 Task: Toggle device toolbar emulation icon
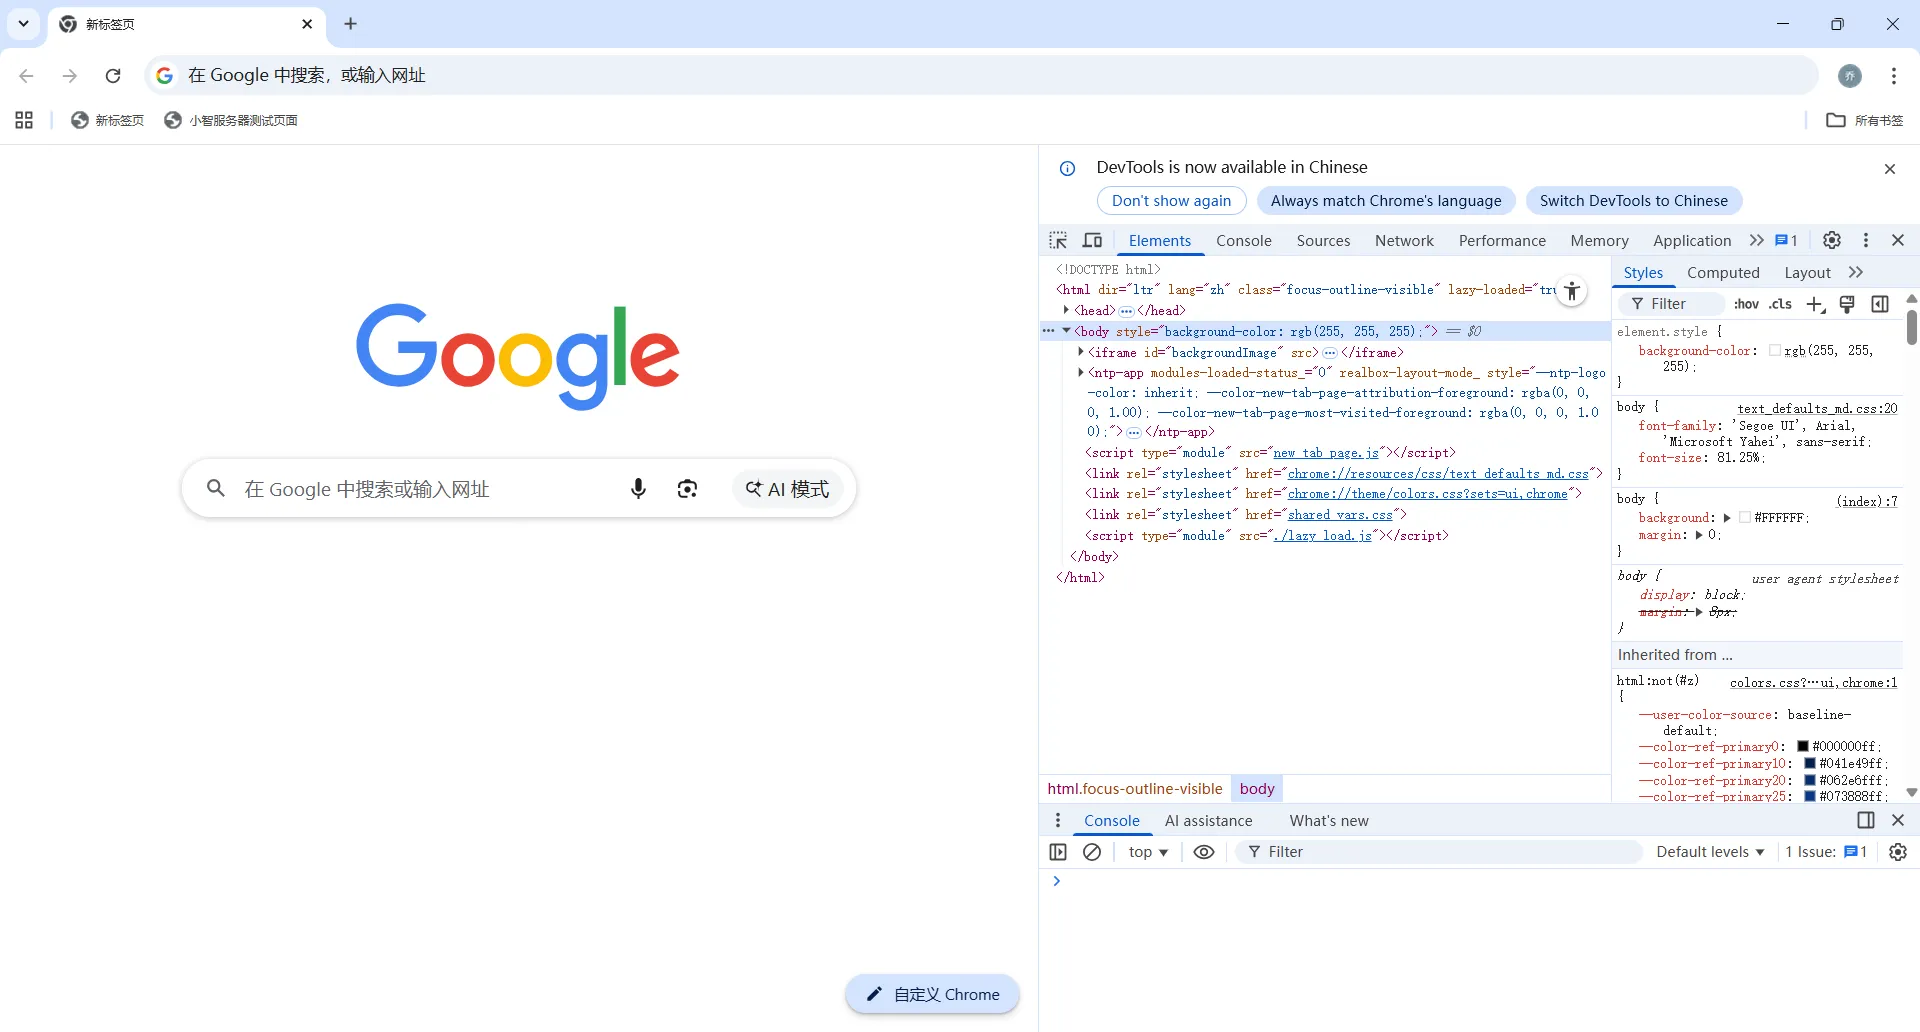tap(1093, 240)
